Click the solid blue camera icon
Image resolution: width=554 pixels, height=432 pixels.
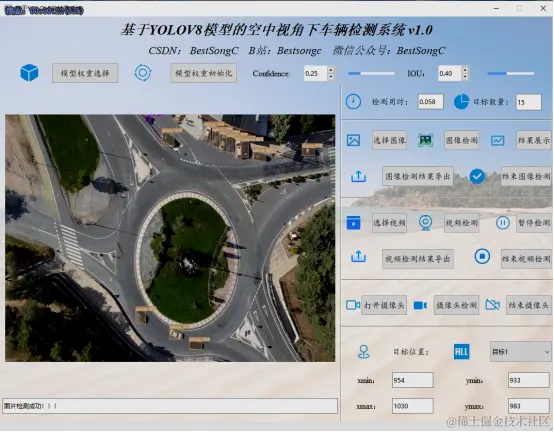point(420,305)
